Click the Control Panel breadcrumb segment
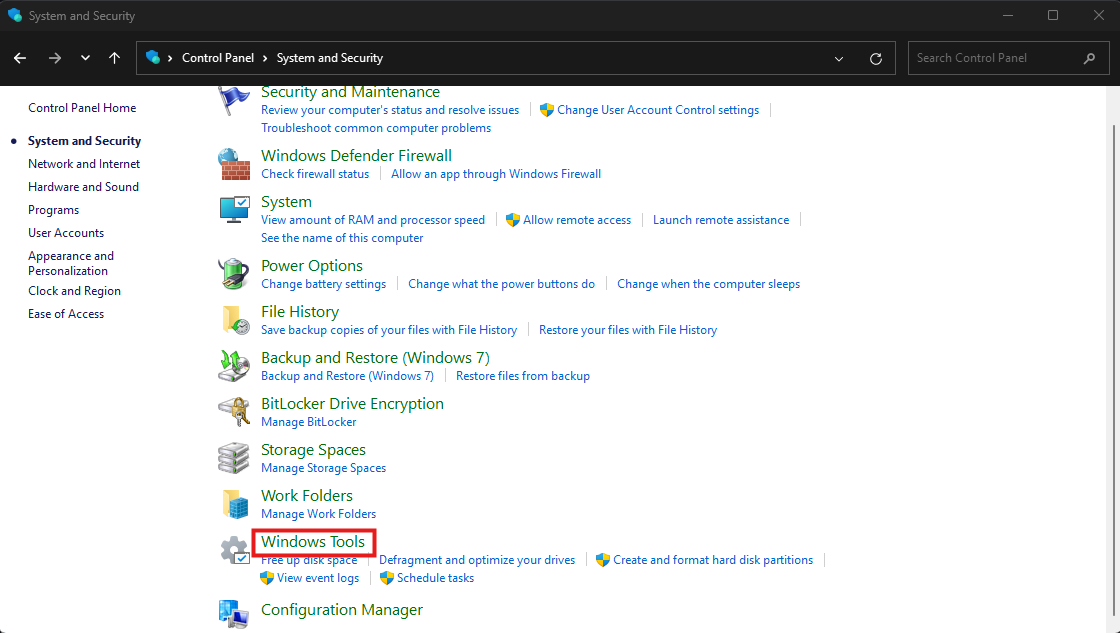Image resolution: width=1120 pixels, height=633 pixels. coord(218,58)
